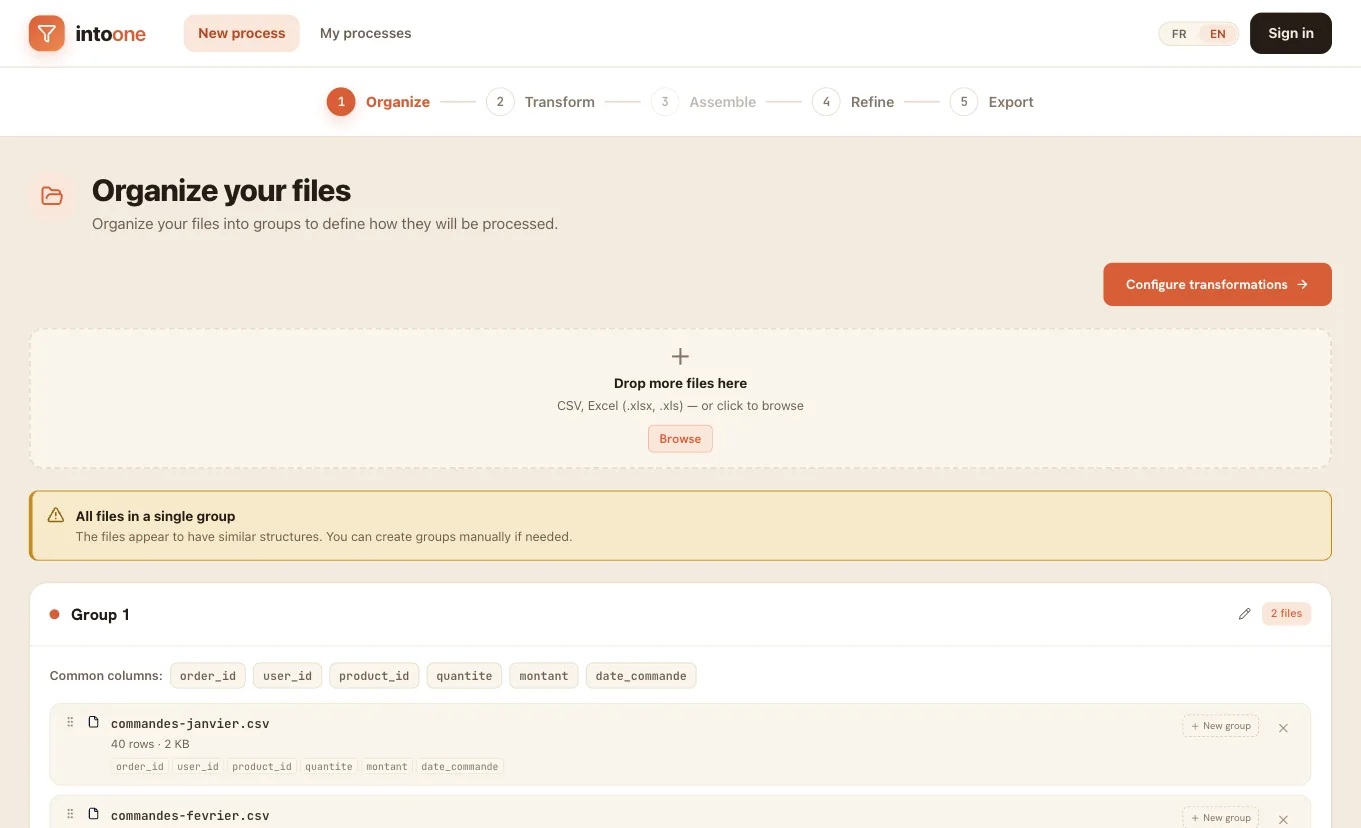Click the Sign in button
Image resolution: width=1361 pixels, height=828 pixels.
pos(1290,33)
